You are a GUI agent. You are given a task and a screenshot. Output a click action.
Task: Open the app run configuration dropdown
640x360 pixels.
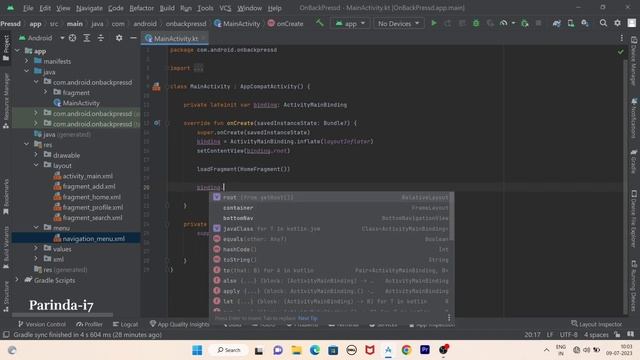pyautogui.click(x=350, y=24)
